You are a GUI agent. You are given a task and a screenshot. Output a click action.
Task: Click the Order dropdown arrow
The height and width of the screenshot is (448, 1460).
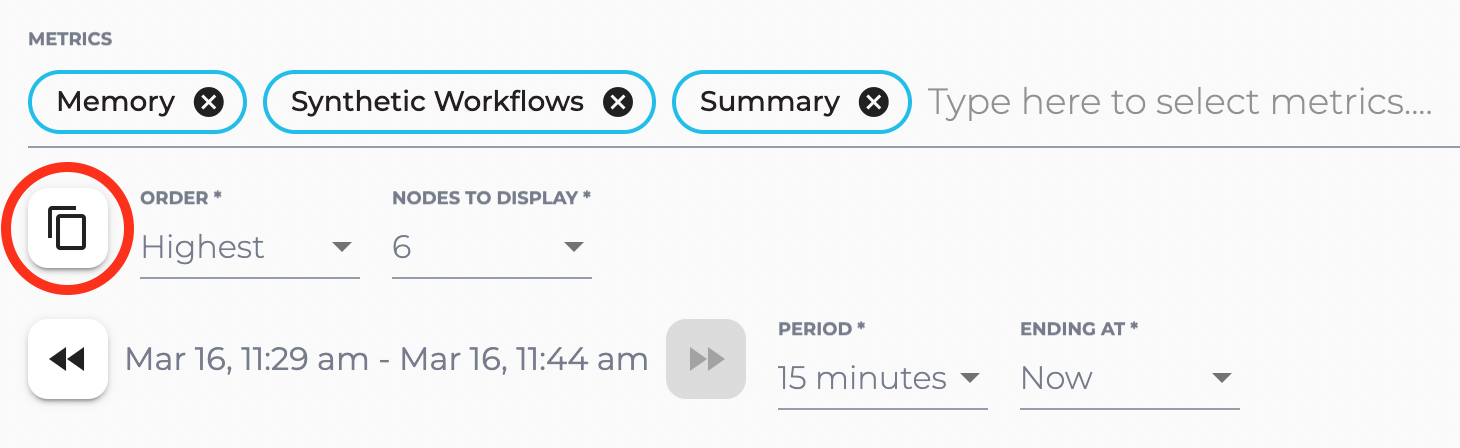[341, 247]
